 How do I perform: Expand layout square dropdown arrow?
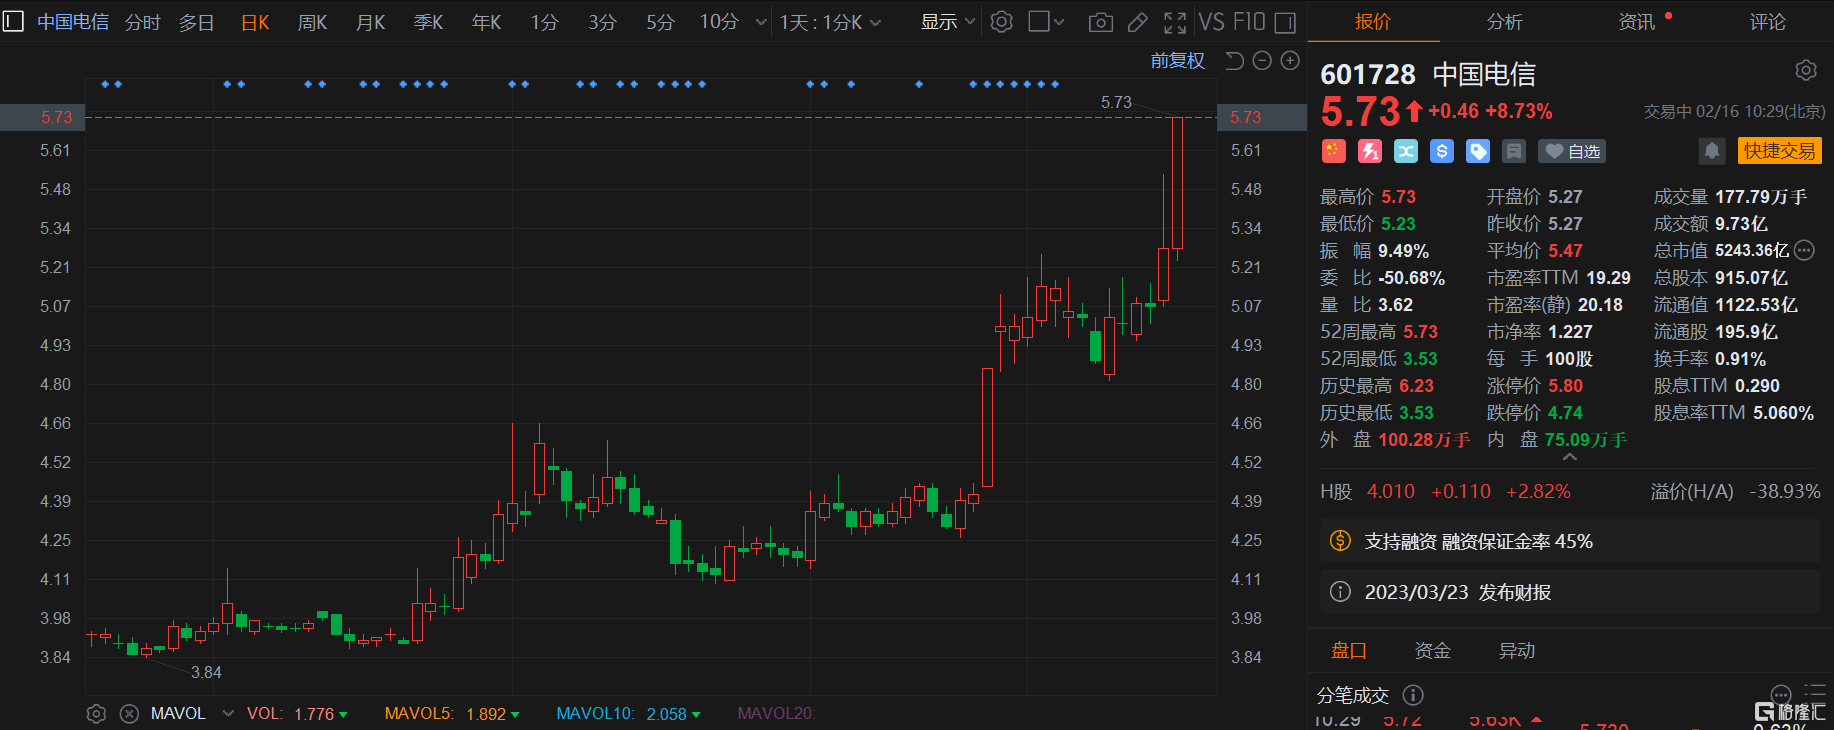1060,22
